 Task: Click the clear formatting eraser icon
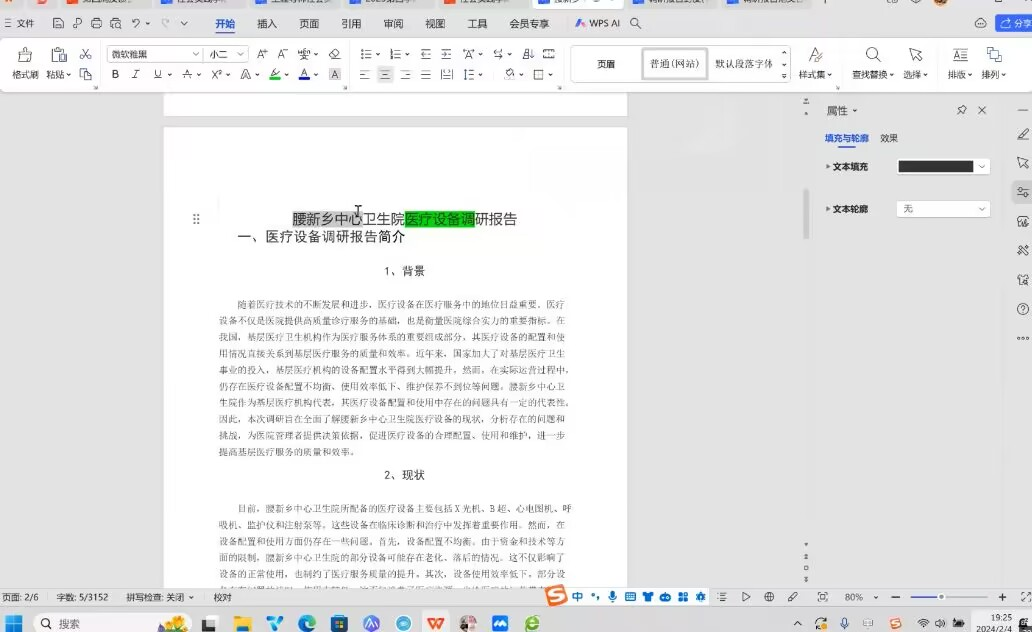334,54
